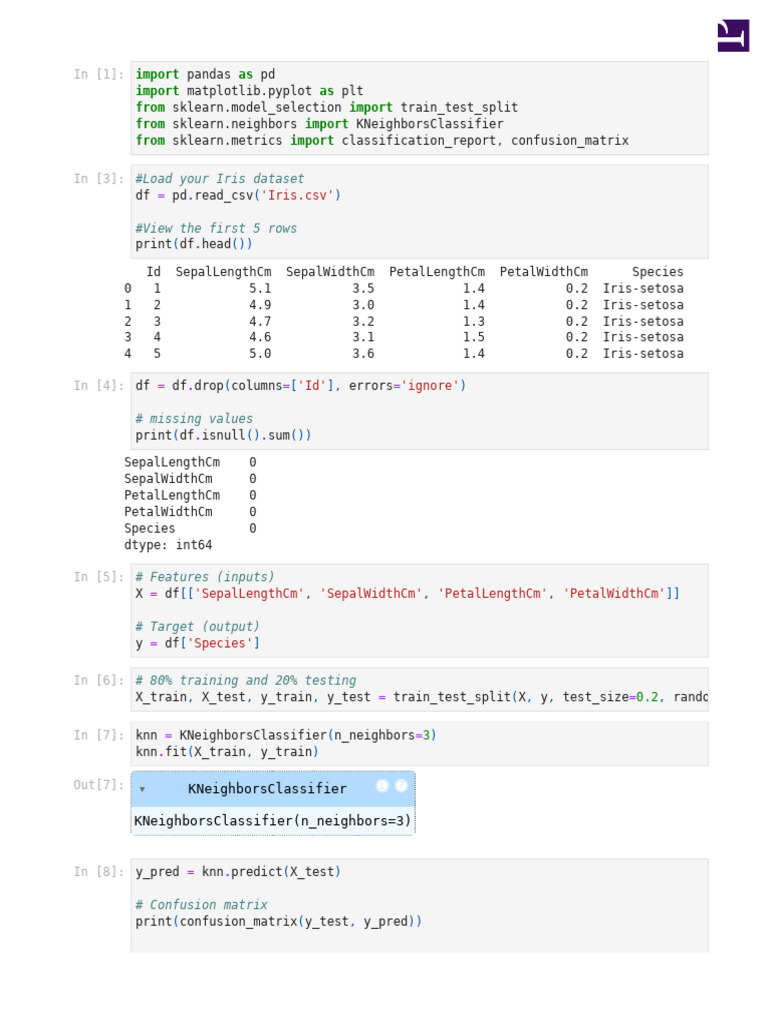Select the 'In [4]:' prompt label
Screen dimensions: 768x1024
99,386
